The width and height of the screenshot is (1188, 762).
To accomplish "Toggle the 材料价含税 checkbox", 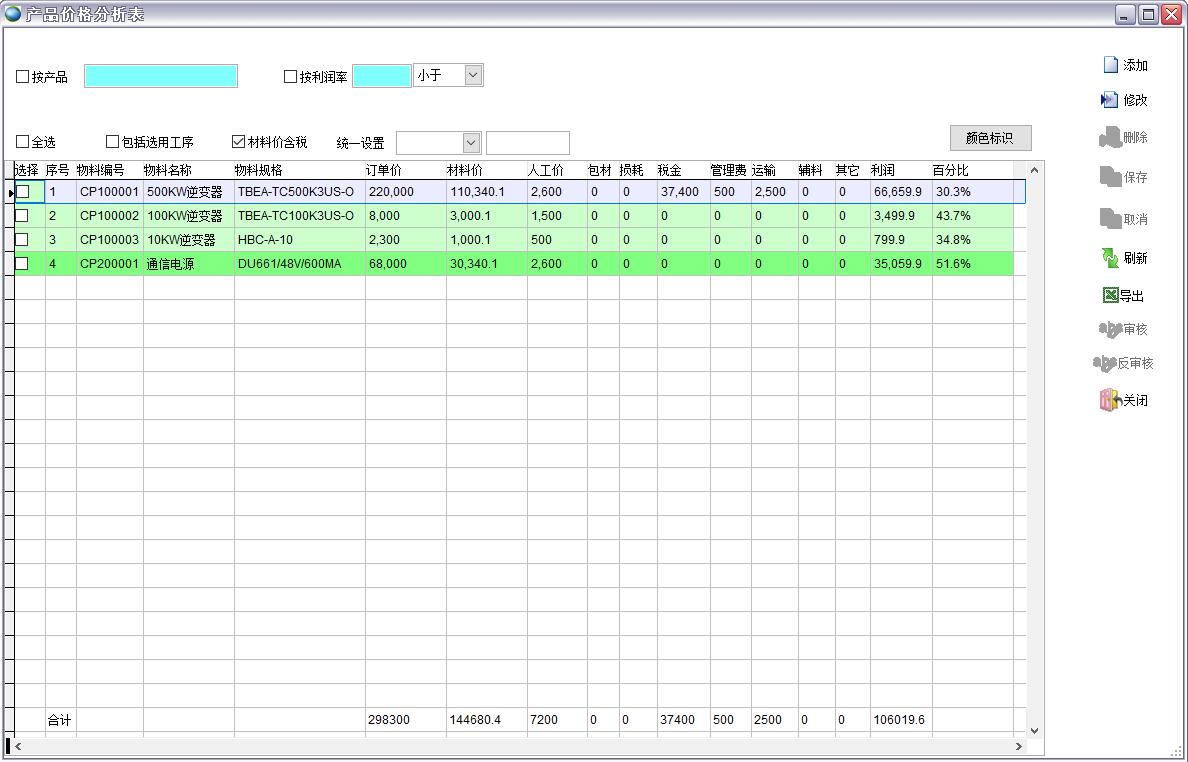I will click(x=239, y=142).
